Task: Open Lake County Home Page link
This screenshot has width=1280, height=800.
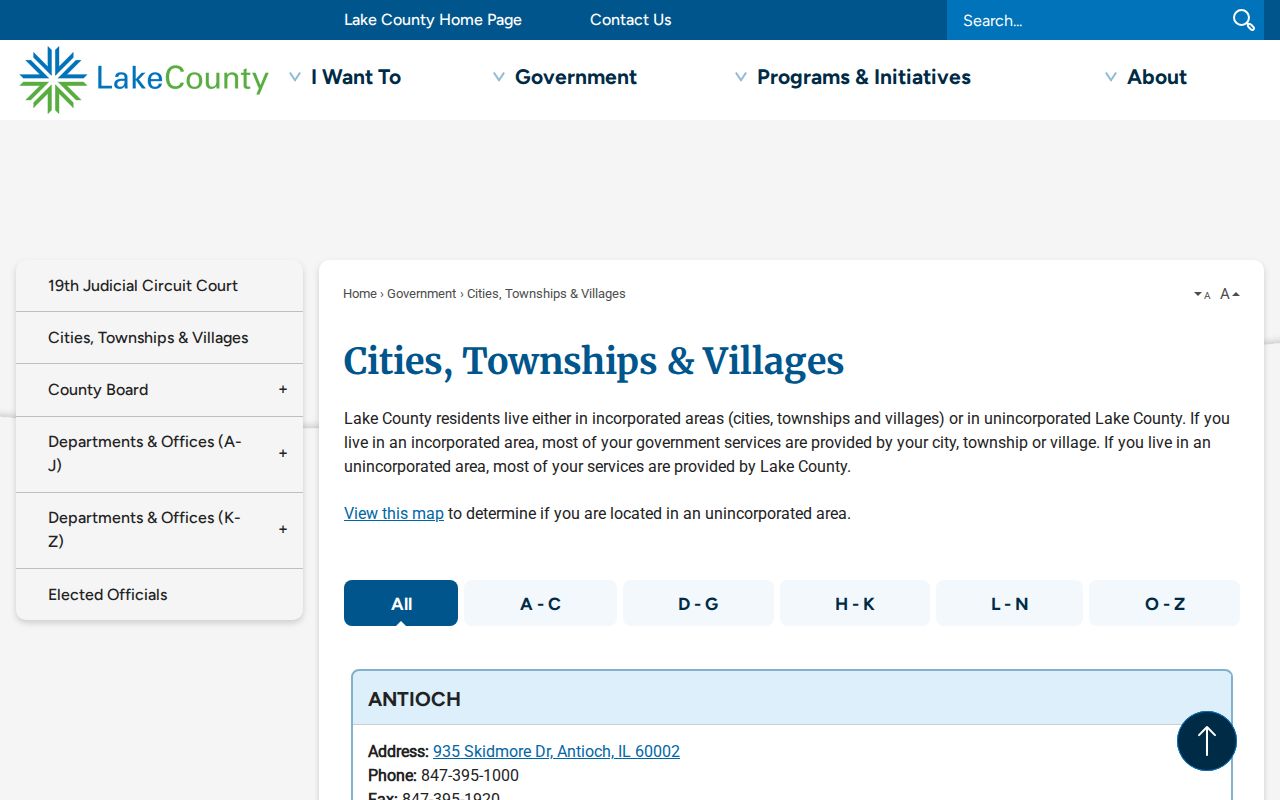Action: click(433, 20)
